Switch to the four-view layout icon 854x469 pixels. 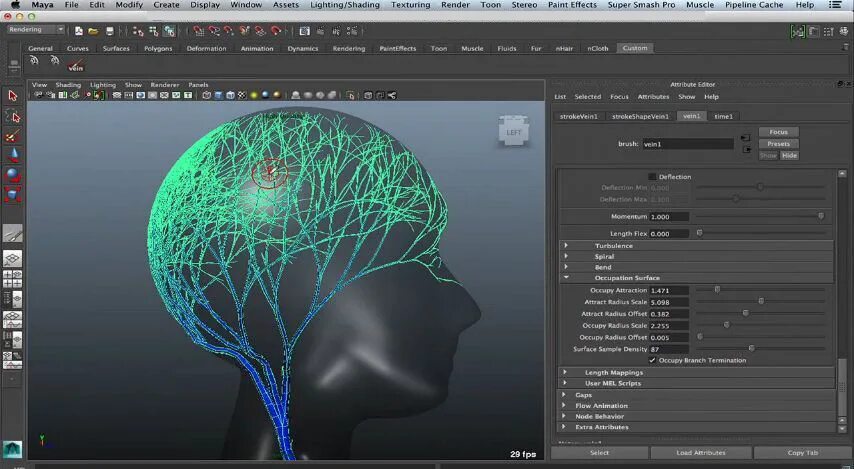(13, 277)
